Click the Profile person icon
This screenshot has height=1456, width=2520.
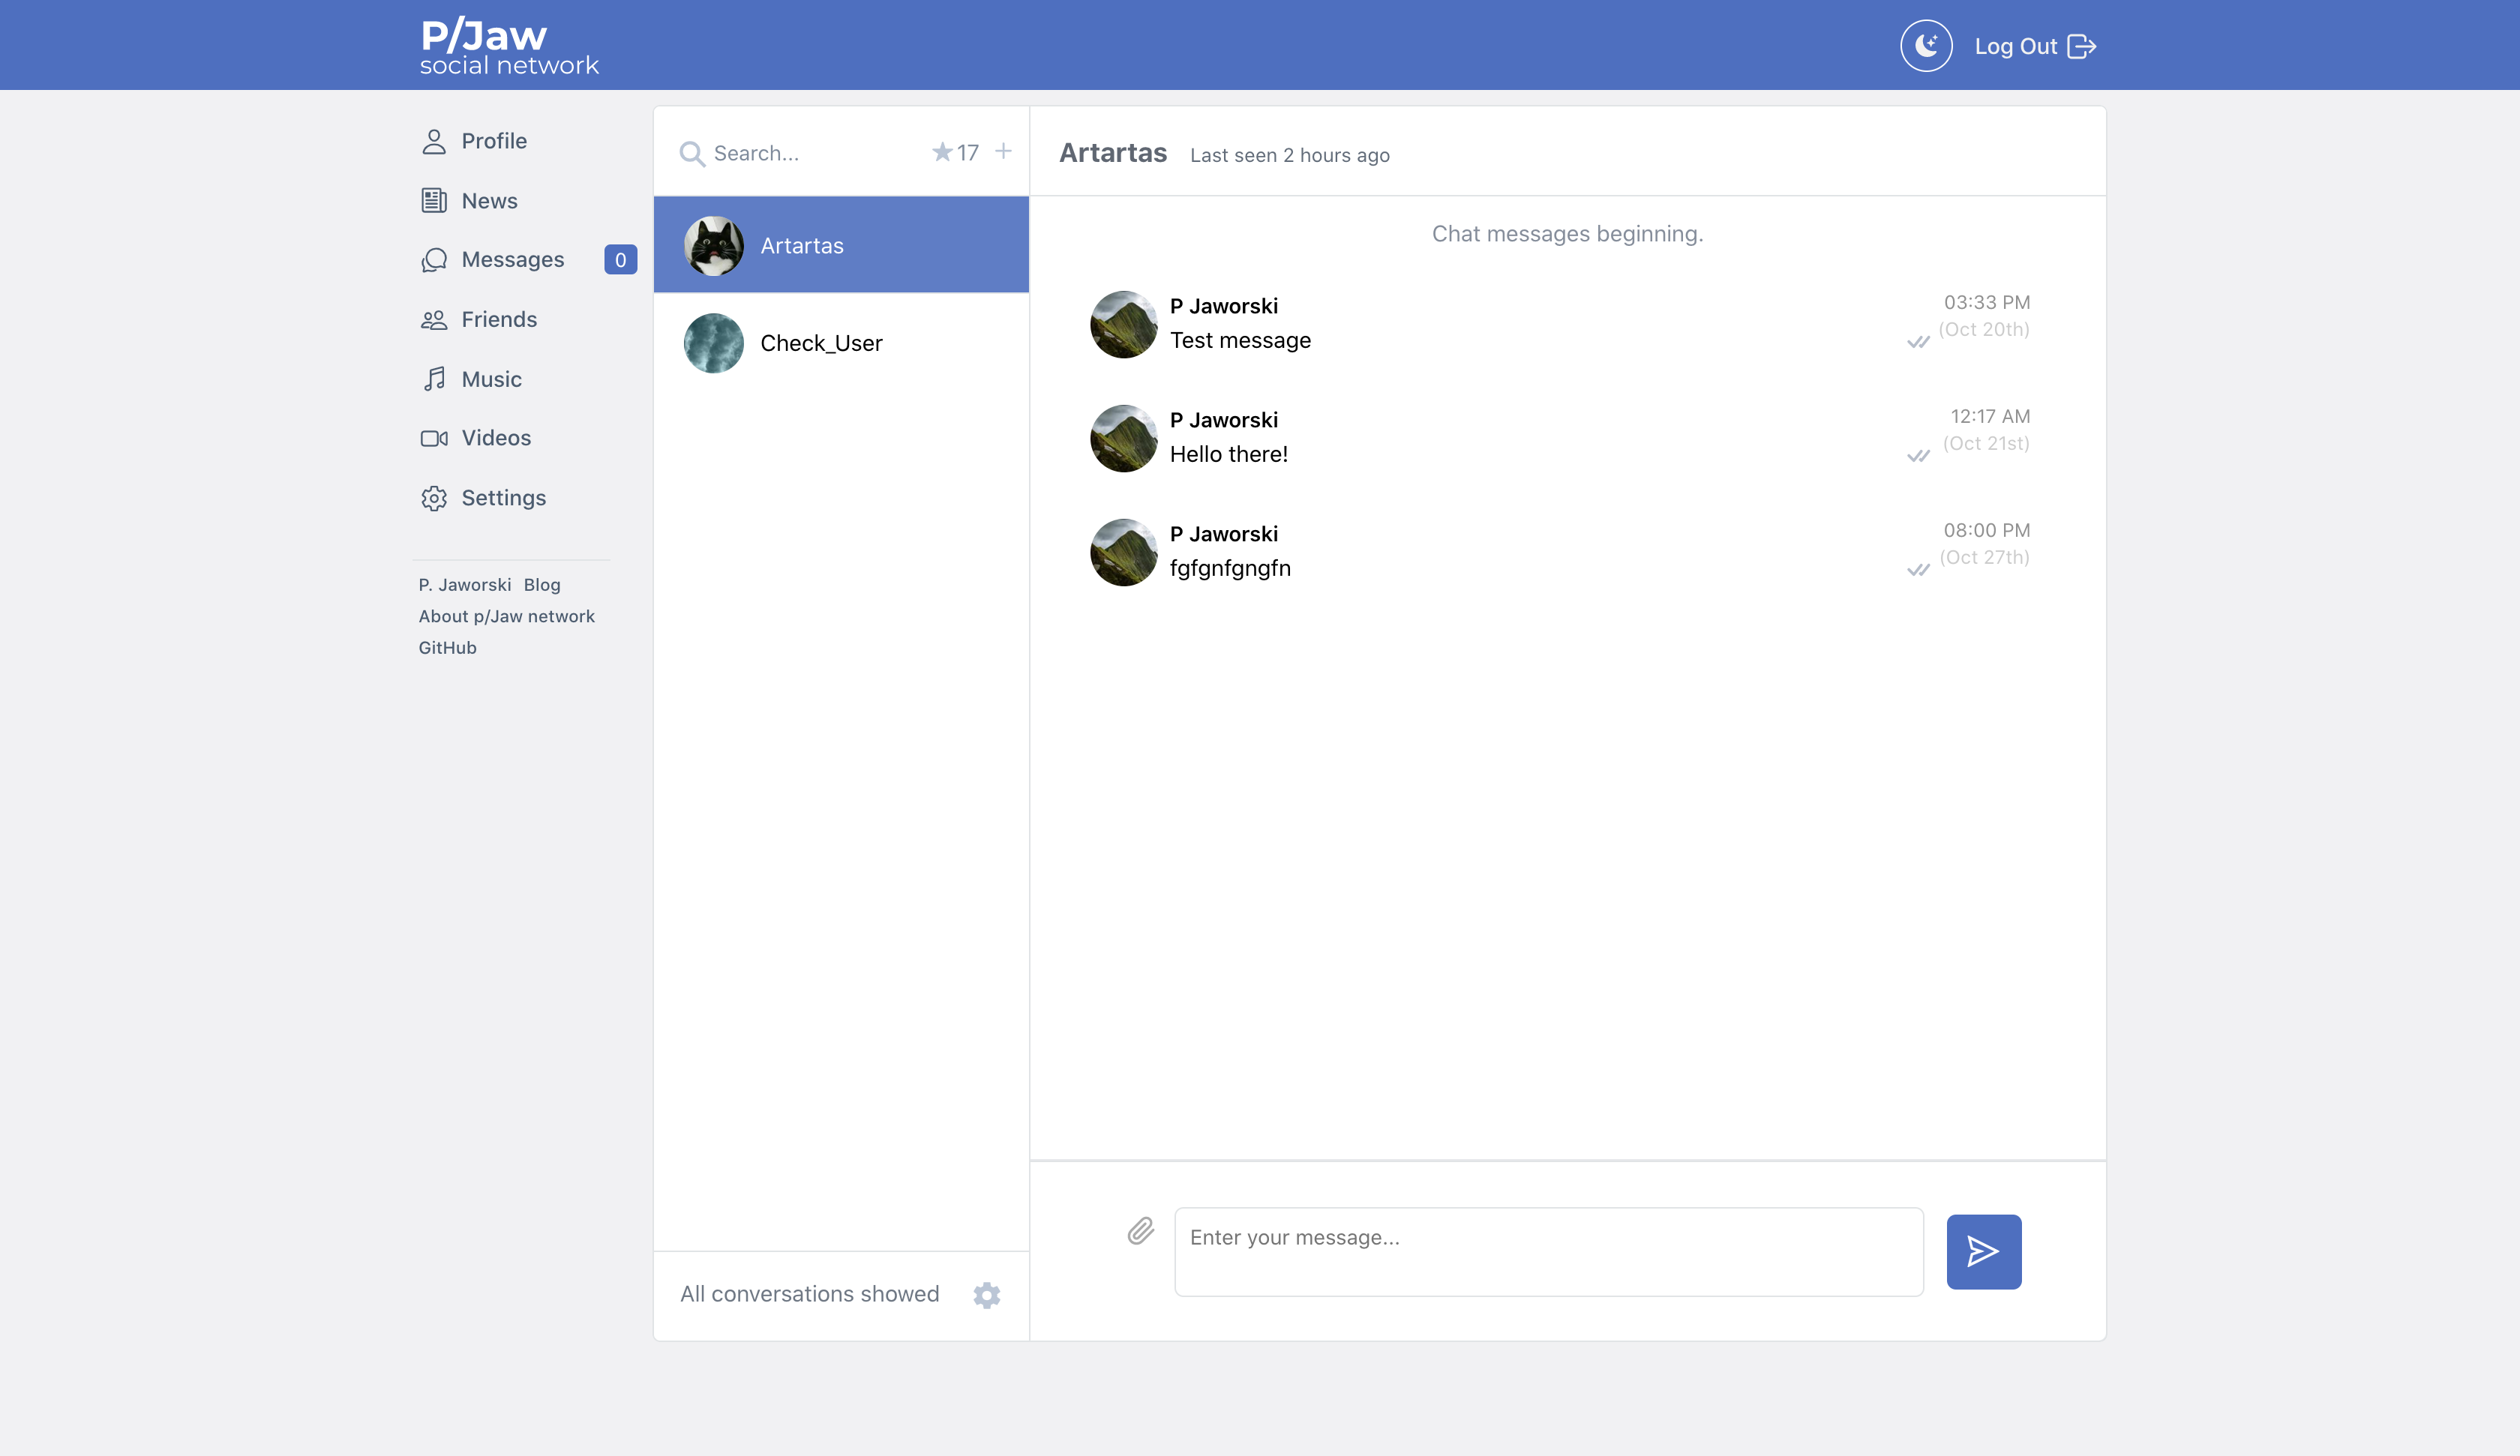pyautogui.click(x=434, y=141)
